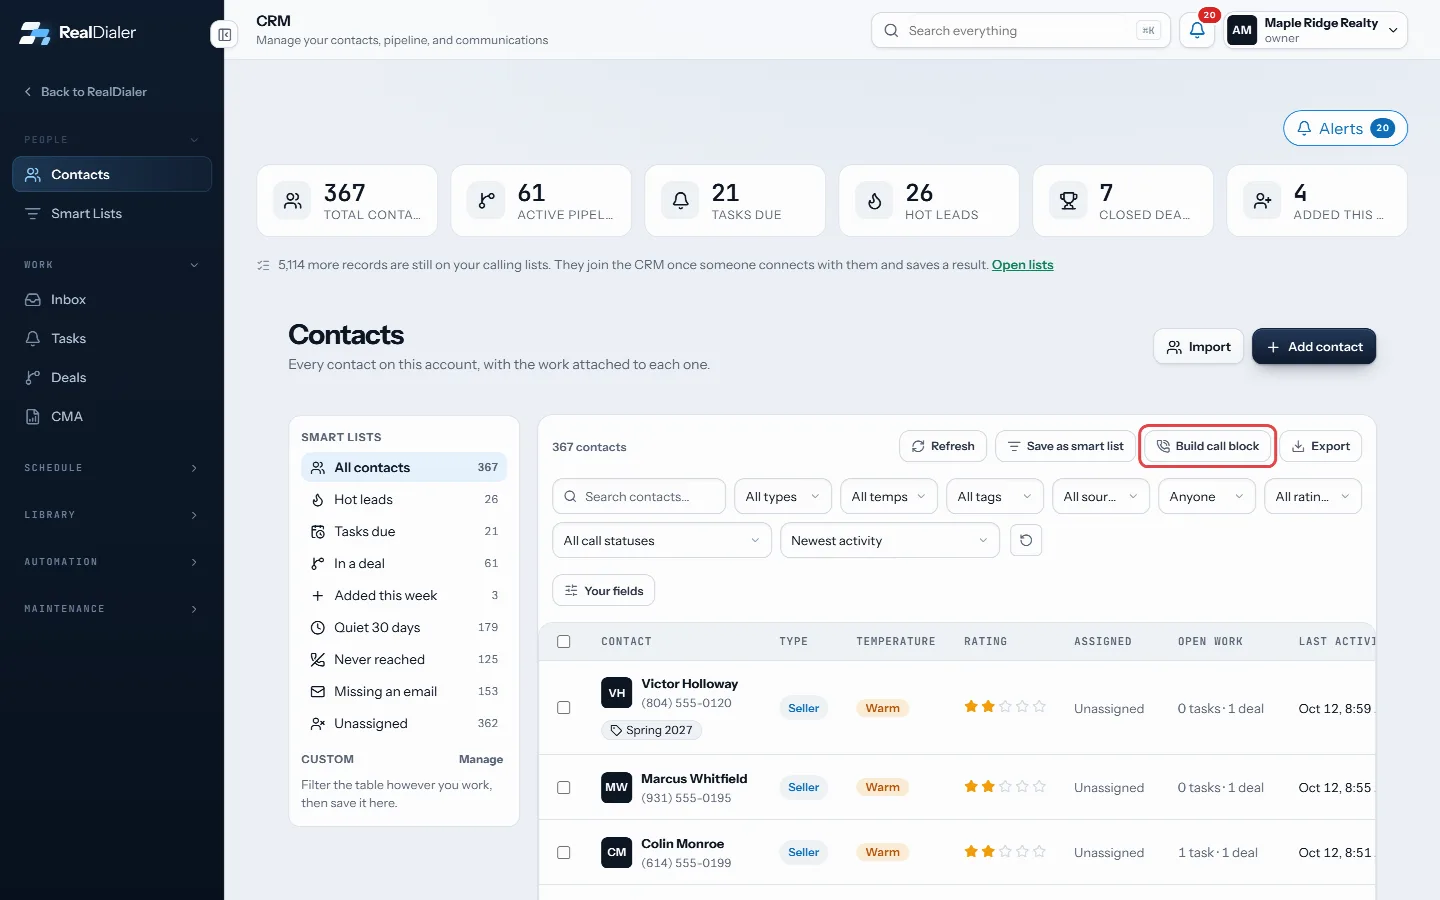Open the Newest activity sort dropdown

coord(891,540)
